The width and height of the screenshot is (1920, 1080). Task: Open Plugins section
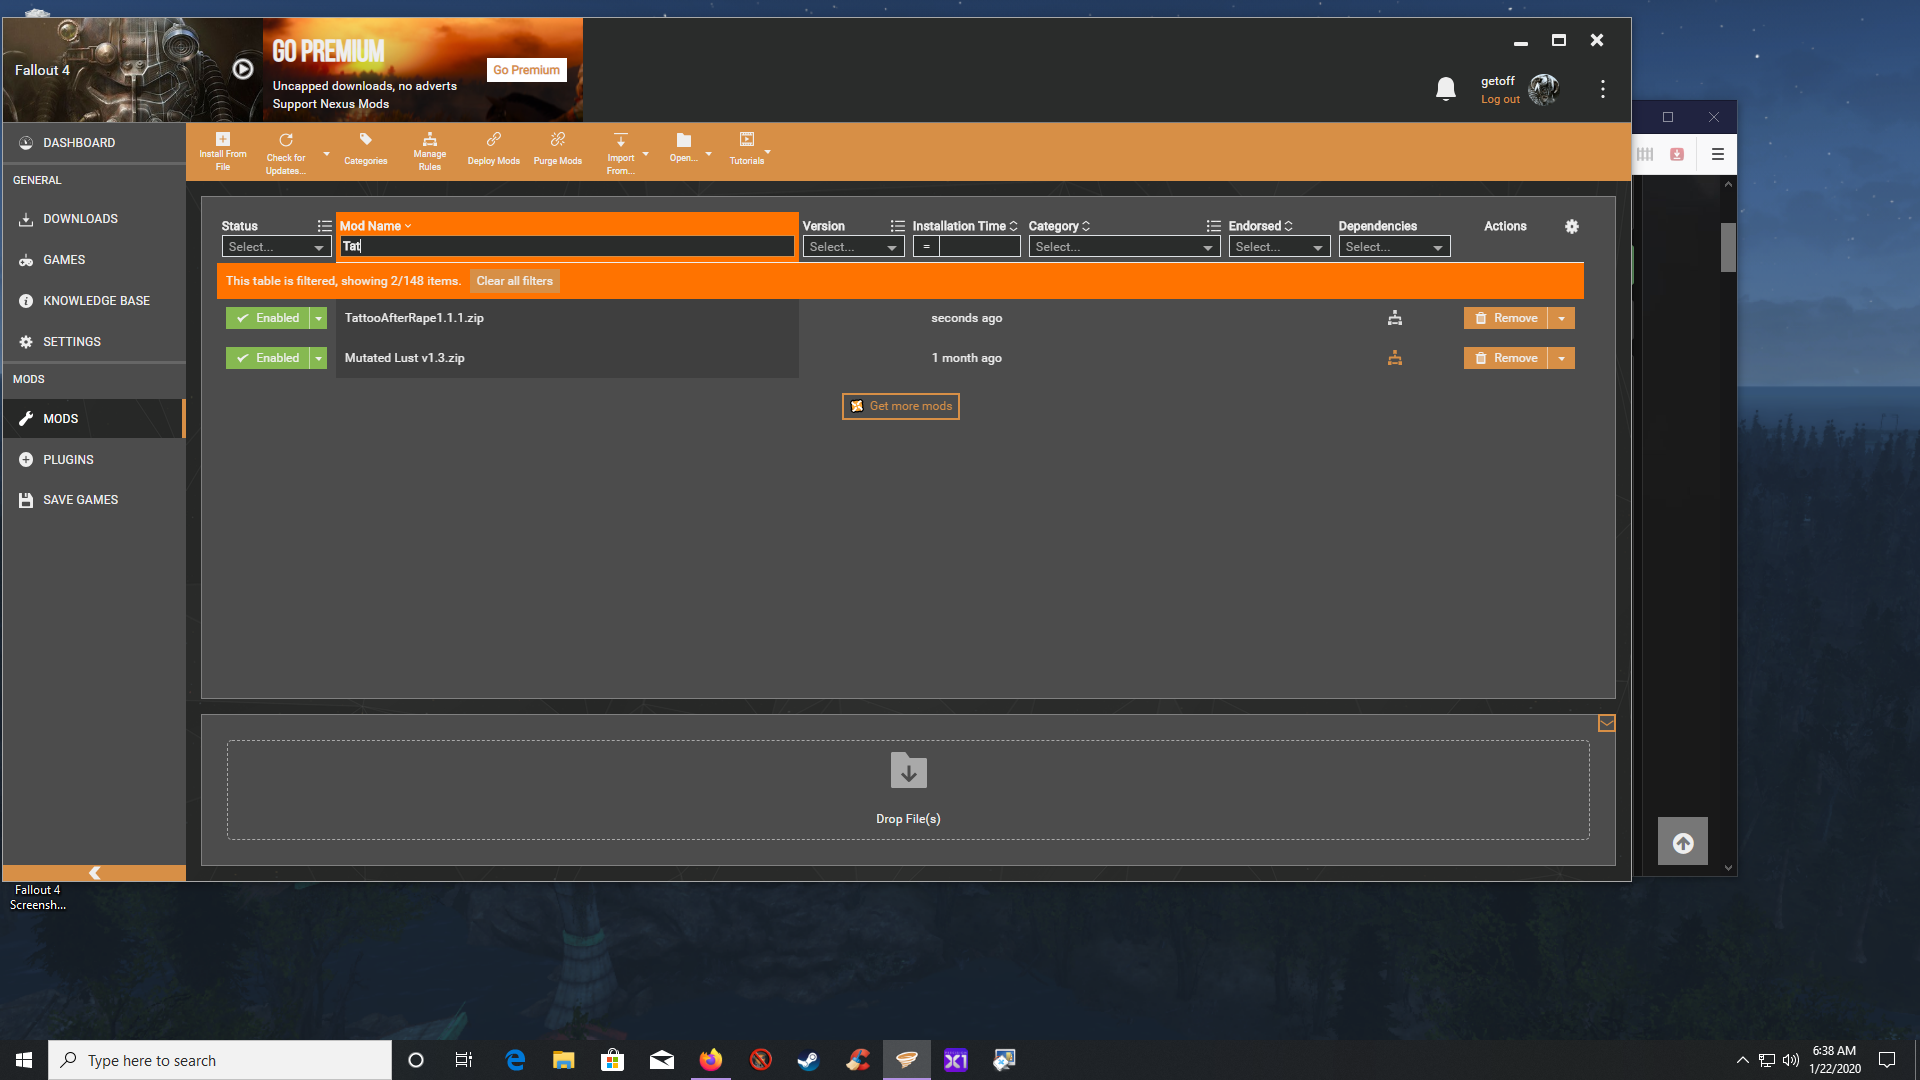point(94,460)
